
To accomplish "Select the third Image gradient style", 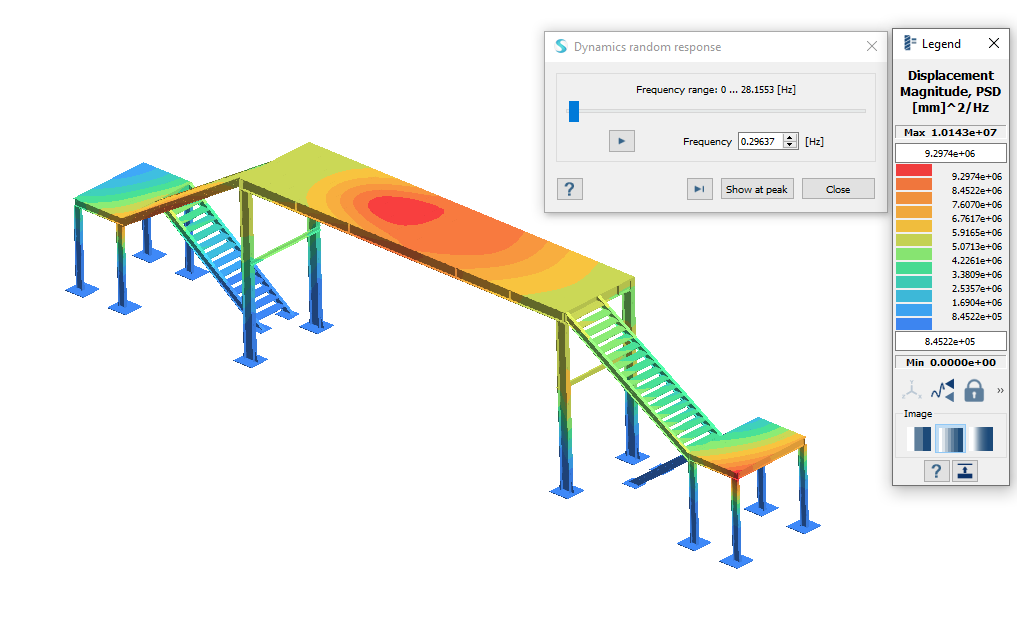I will (982, 439).
